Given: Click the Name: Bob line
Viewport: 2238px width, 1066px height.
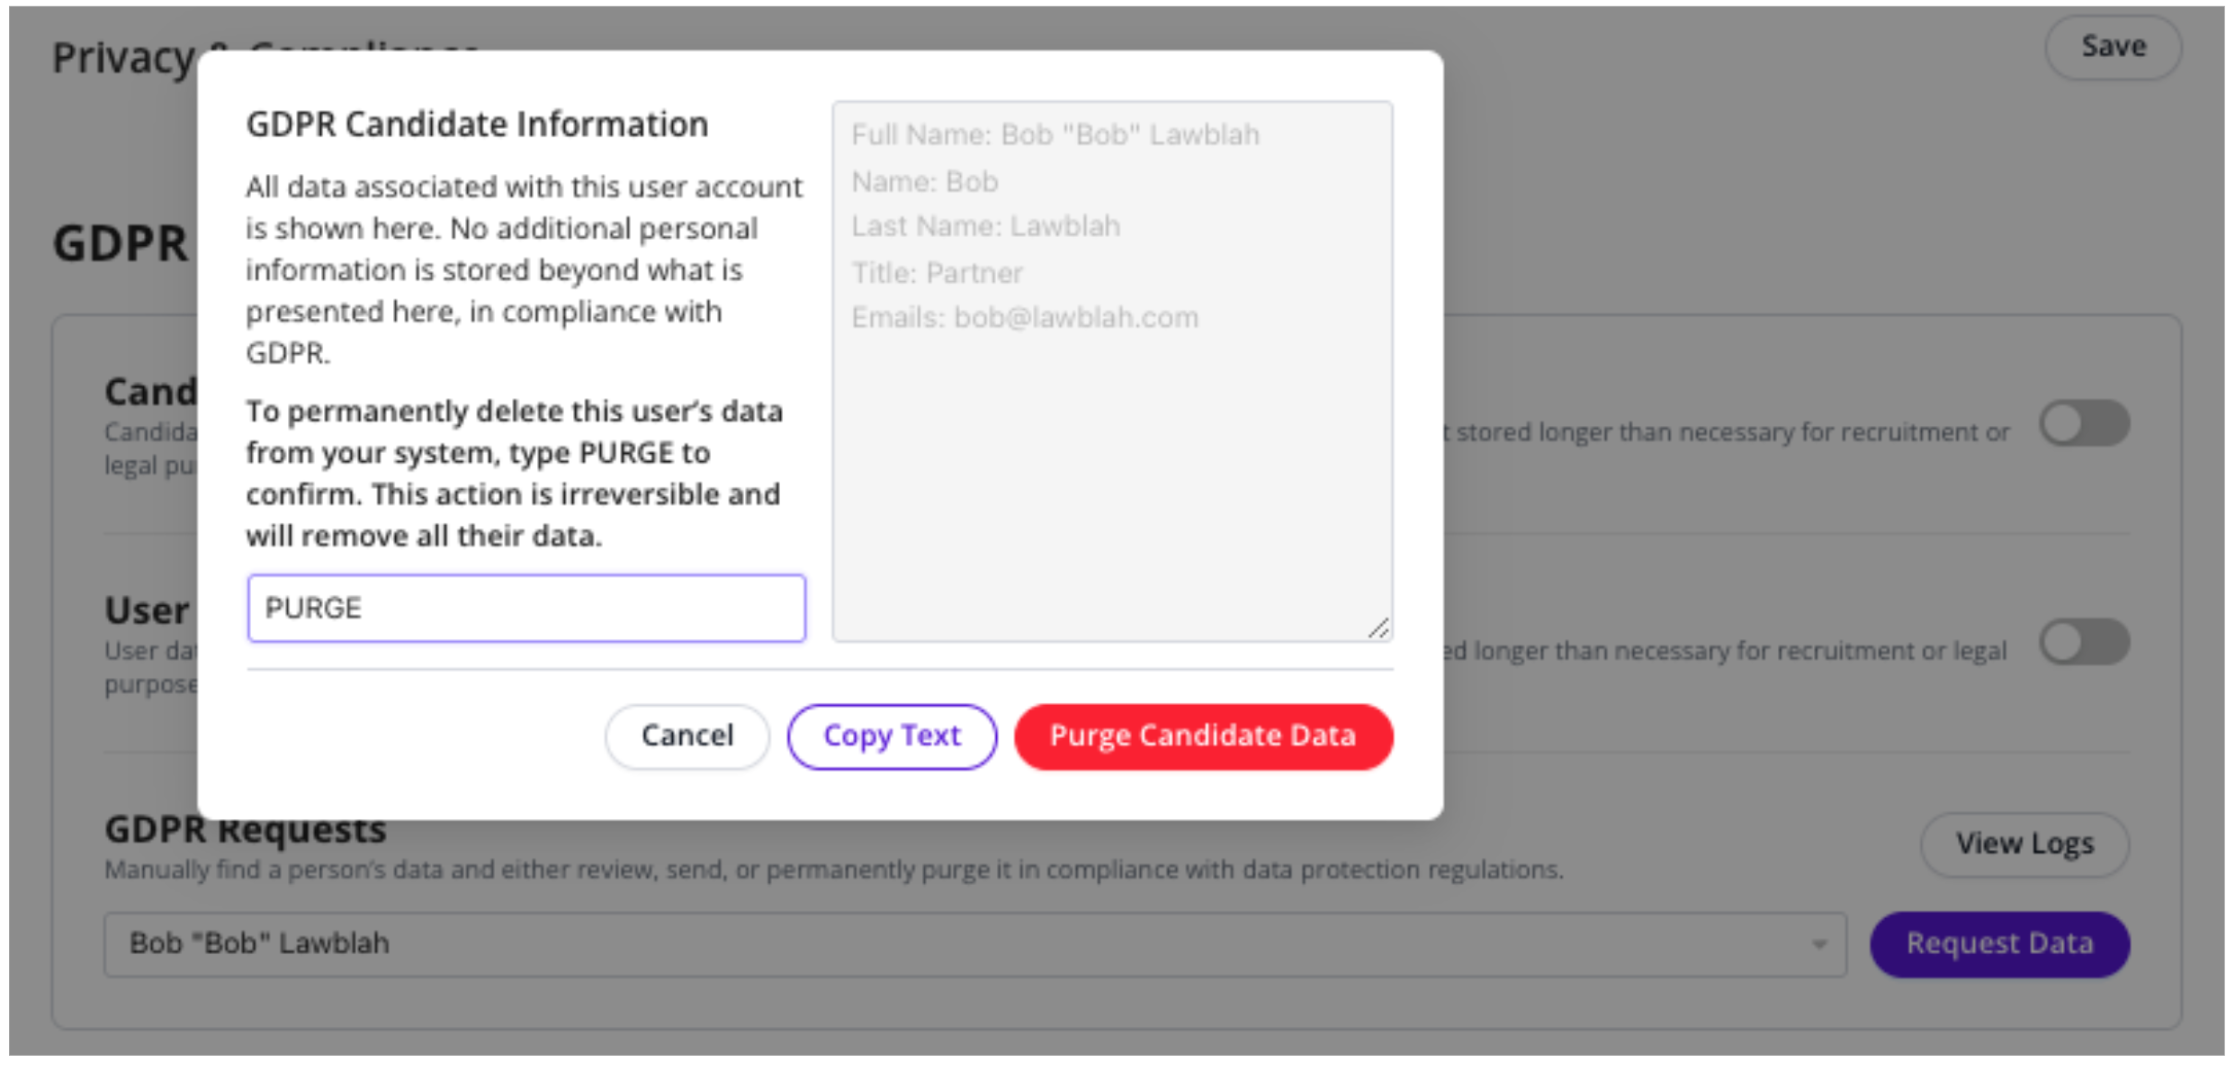Looking at the screenshot, I should pyautogui.click(x=924, y=182).
